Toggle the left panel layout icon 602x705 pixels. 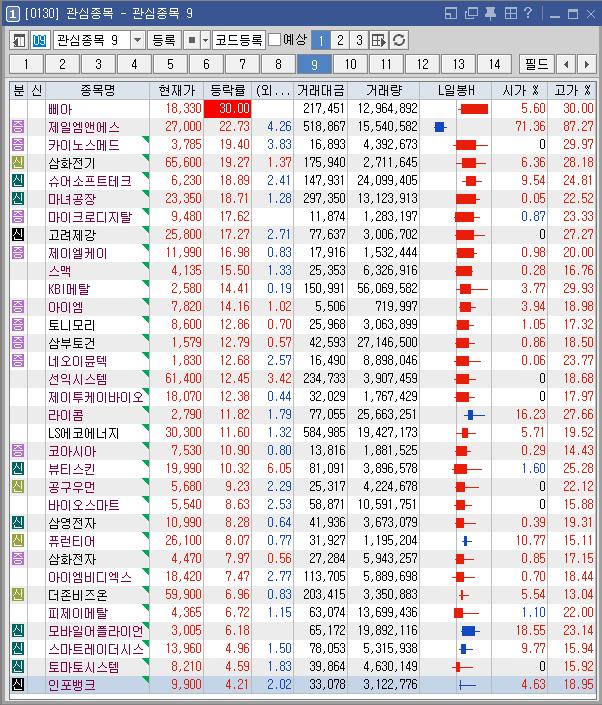click(19, 40)
